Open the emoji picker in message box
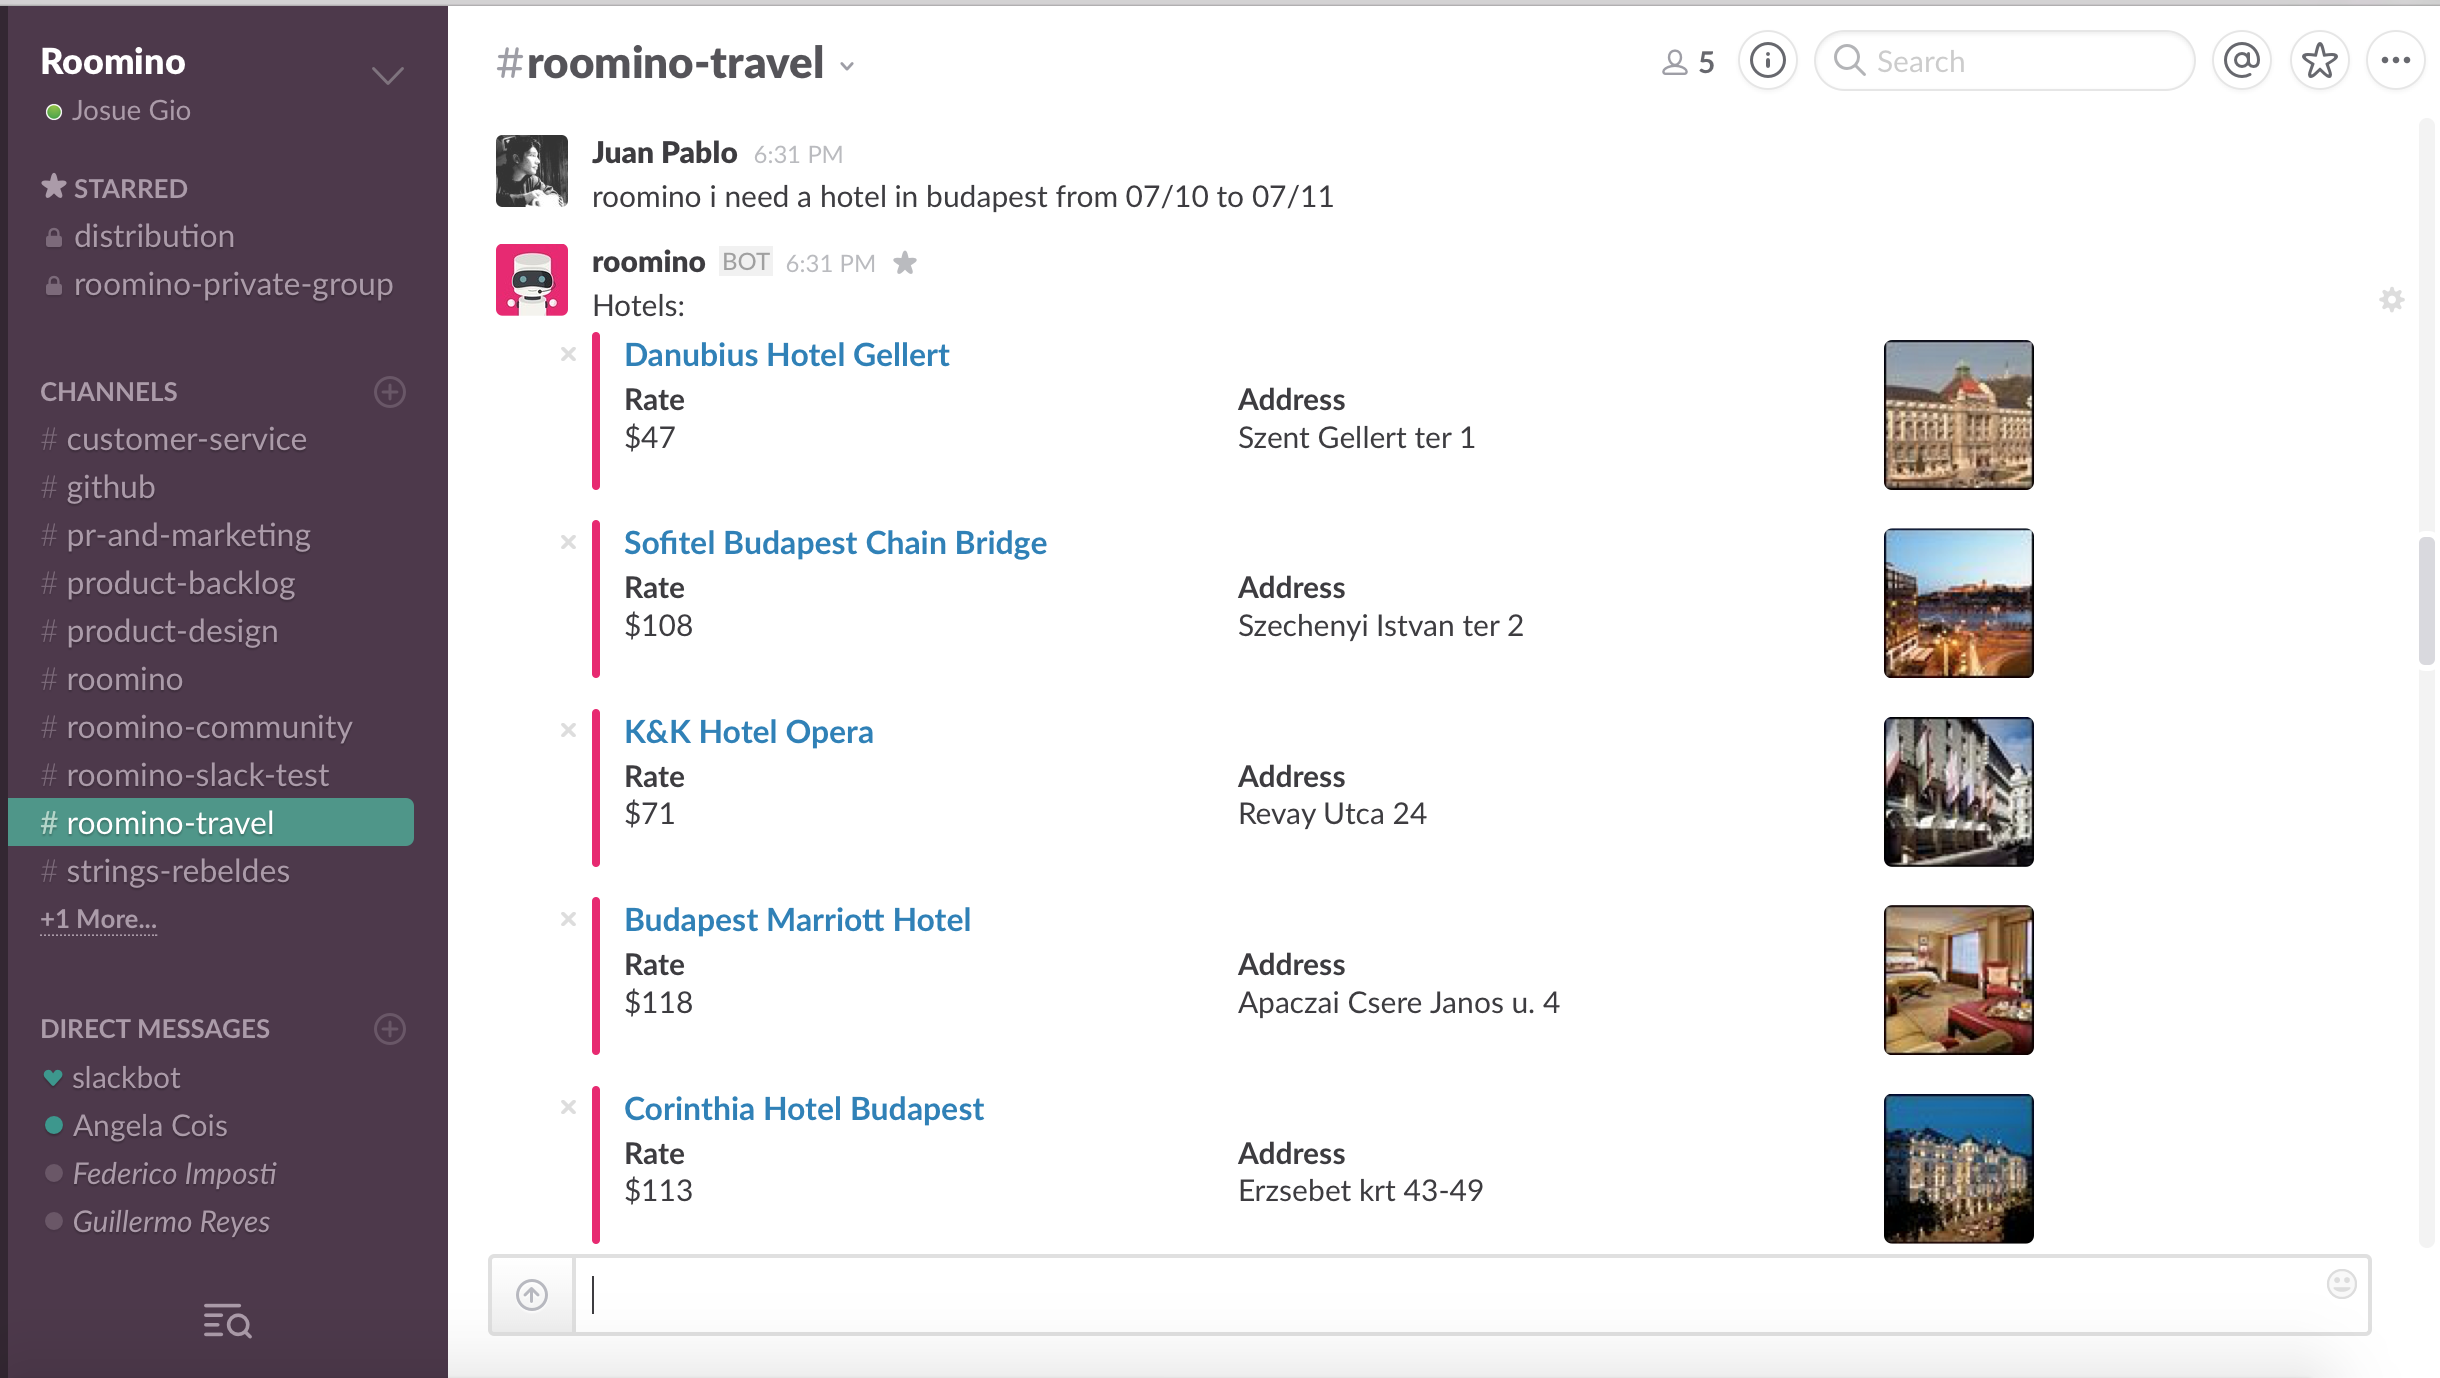 [2341, 1284]
